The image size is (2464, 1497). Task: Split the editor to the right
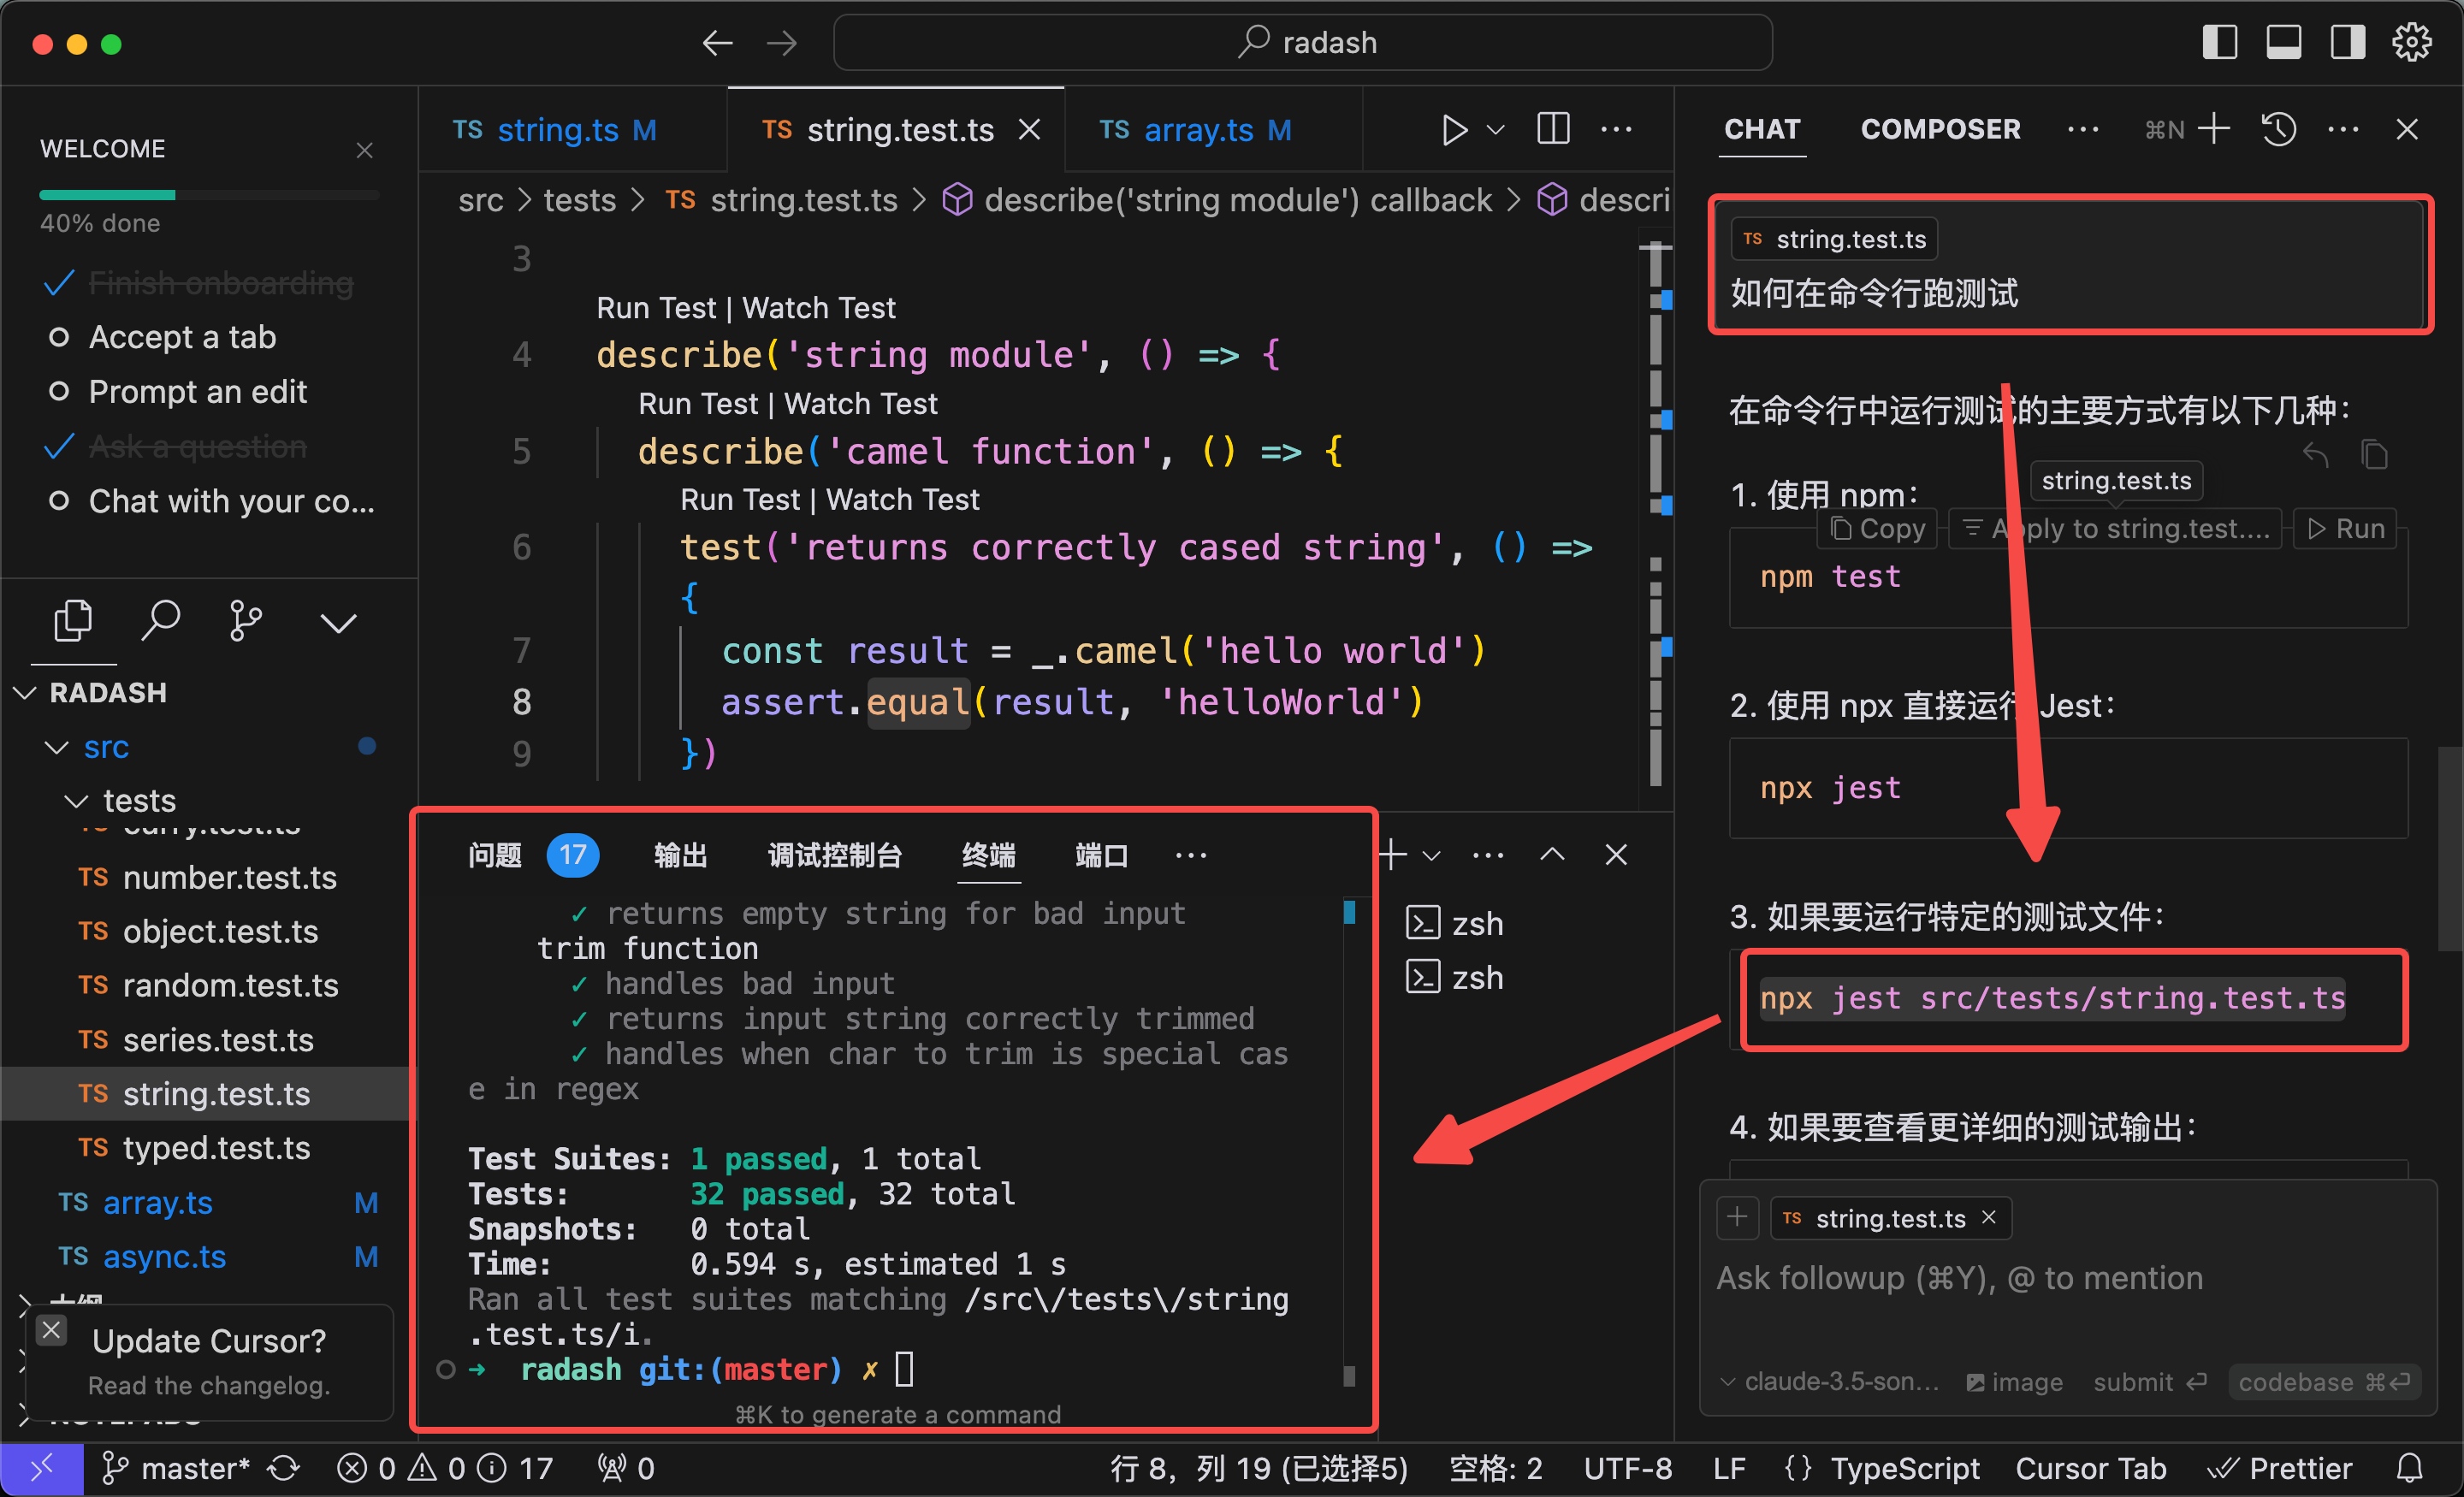pos(1553,129)
